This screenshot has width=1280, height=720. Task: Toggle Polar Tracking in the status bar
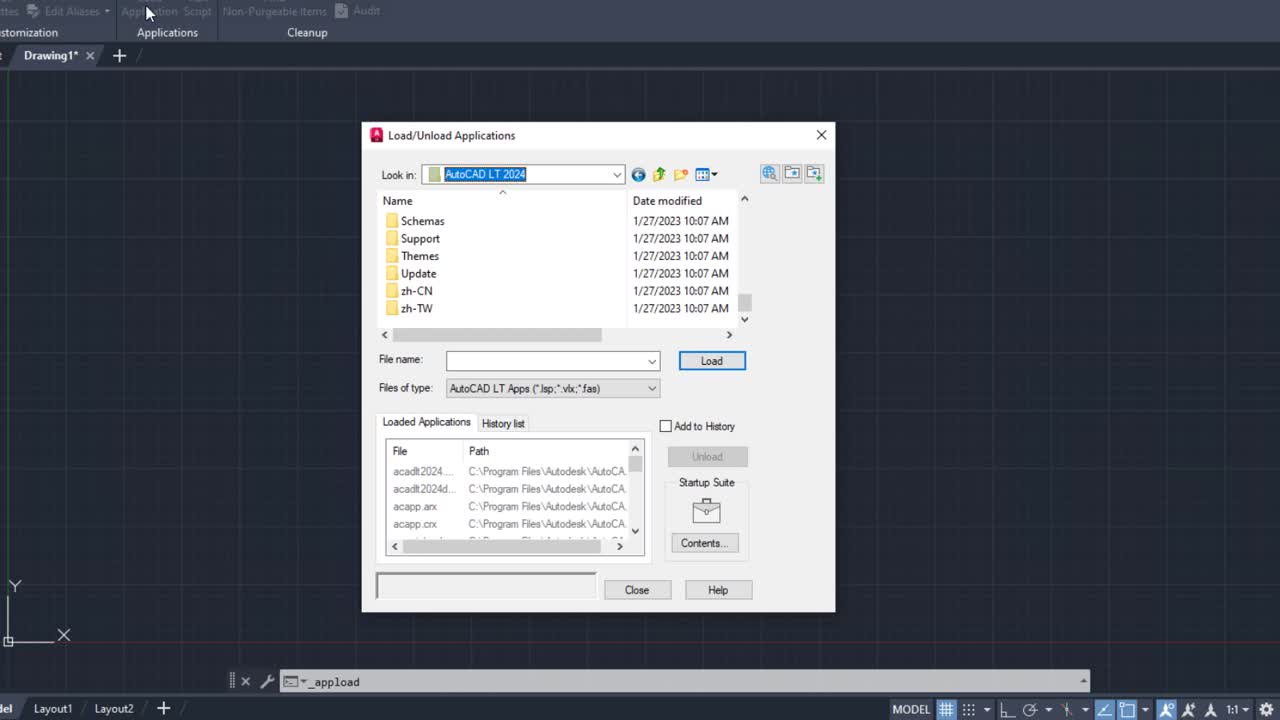coord(1031,709)
